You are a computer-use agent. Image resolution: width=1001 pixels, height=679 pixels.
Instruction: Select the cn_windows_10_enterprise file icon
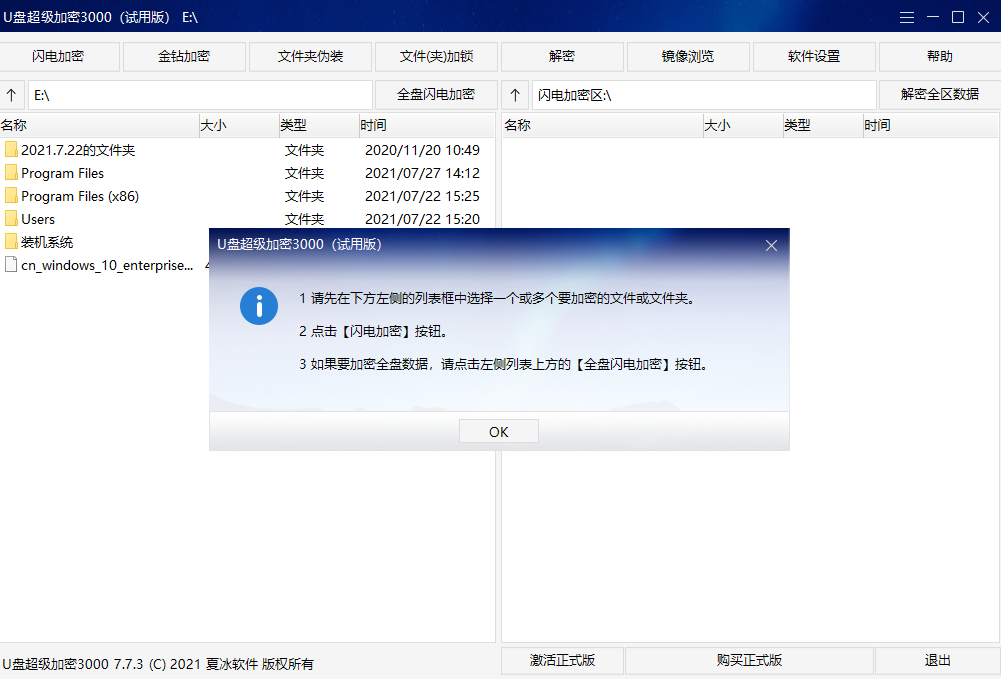[x=11, y=264]
